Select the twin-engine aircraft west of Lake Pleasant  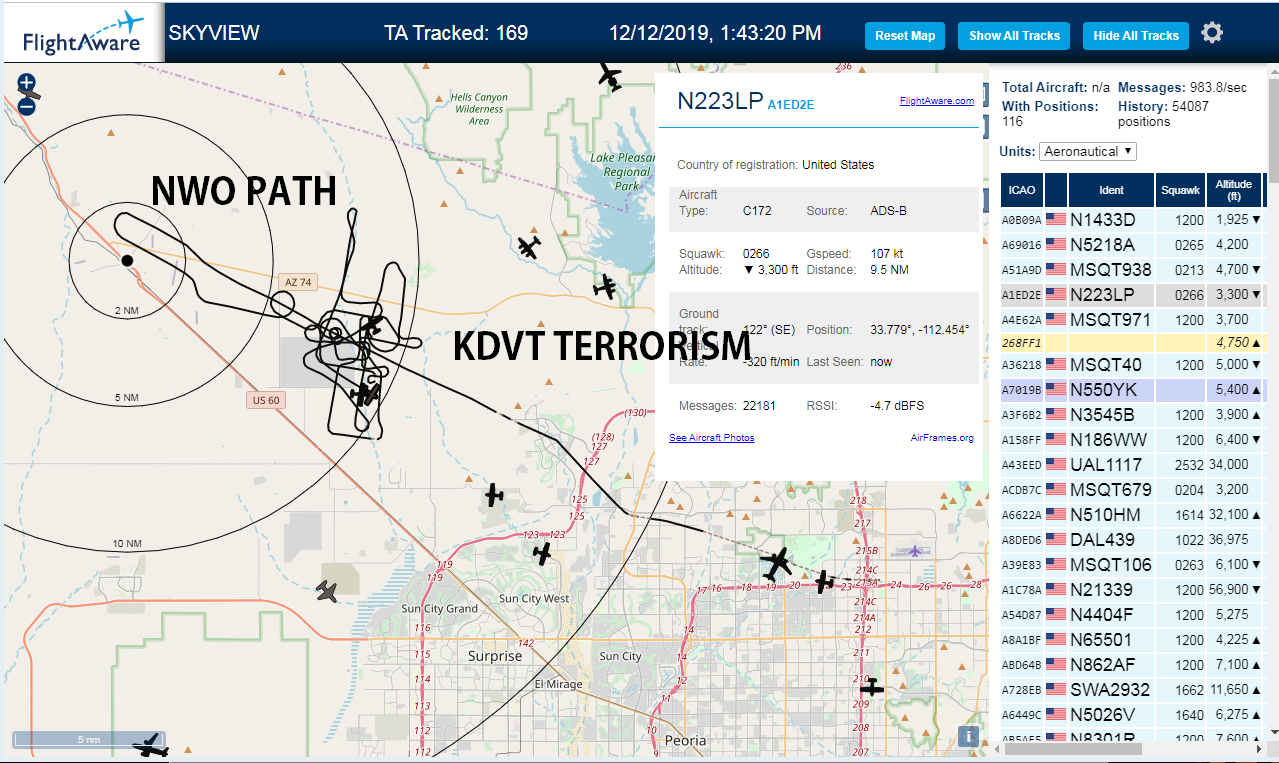(530, 246)
